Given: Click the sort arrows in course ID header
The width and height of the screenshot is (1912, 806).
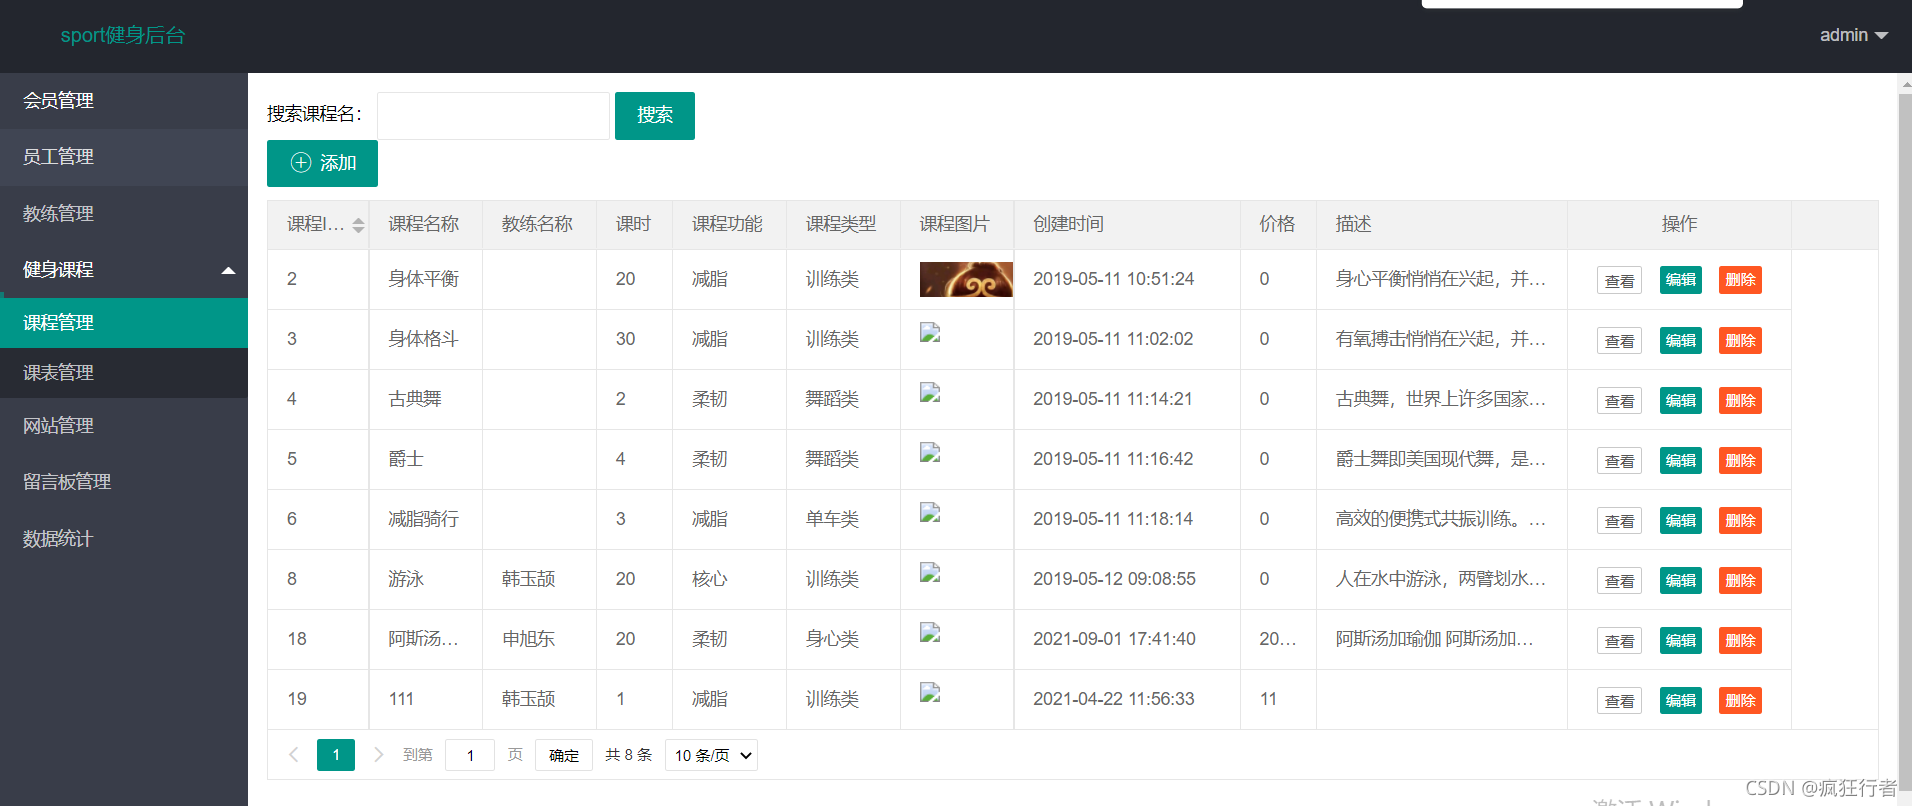Looking at the screenshot, I should pos(358,225).
